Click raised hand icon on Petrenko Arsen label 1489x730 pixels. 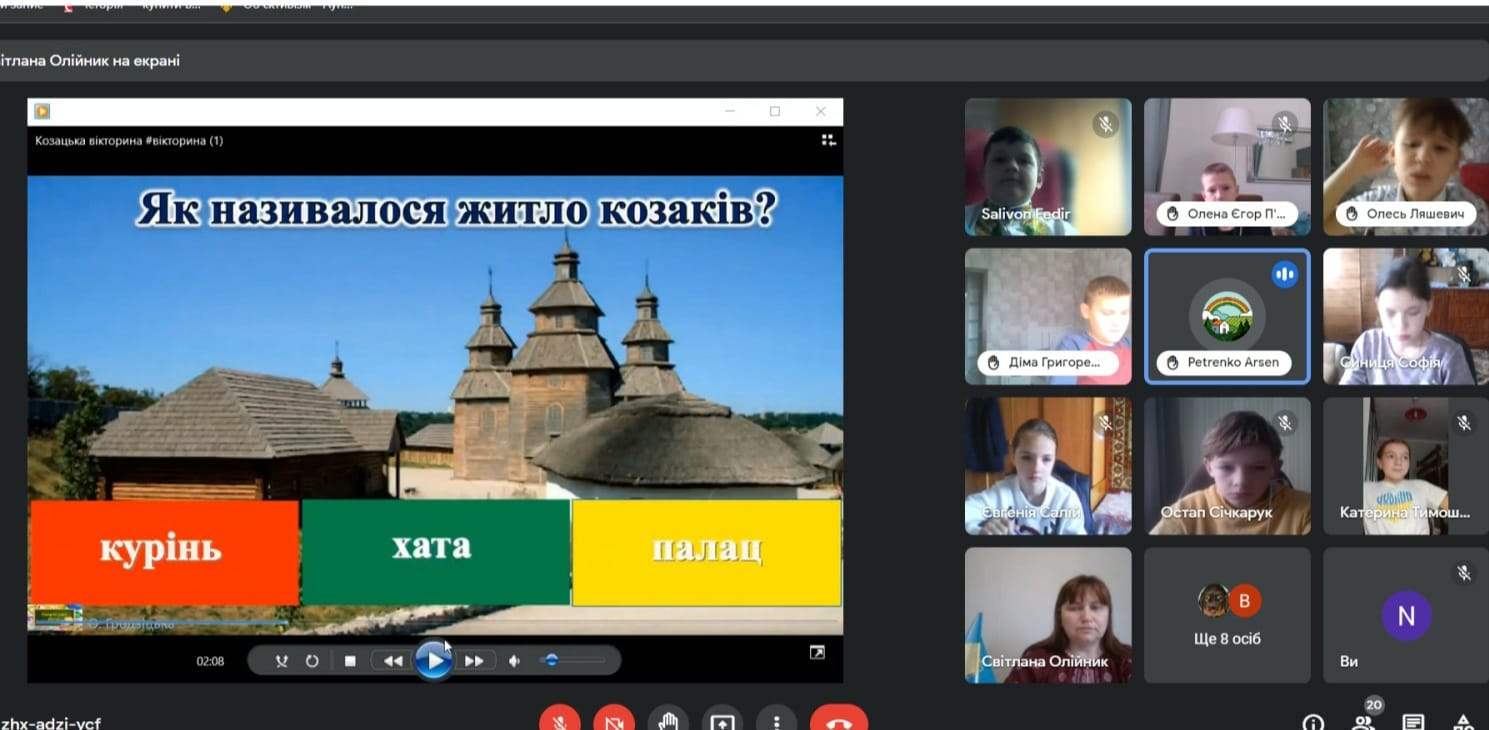(1172, 363)
